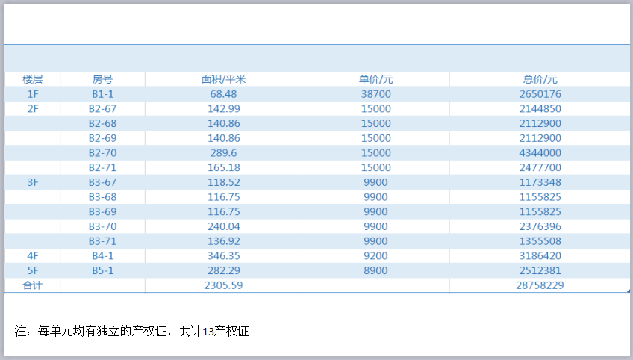Click the 面积/平米 column header
Screen dimensions: 633x360
point(224,80)
